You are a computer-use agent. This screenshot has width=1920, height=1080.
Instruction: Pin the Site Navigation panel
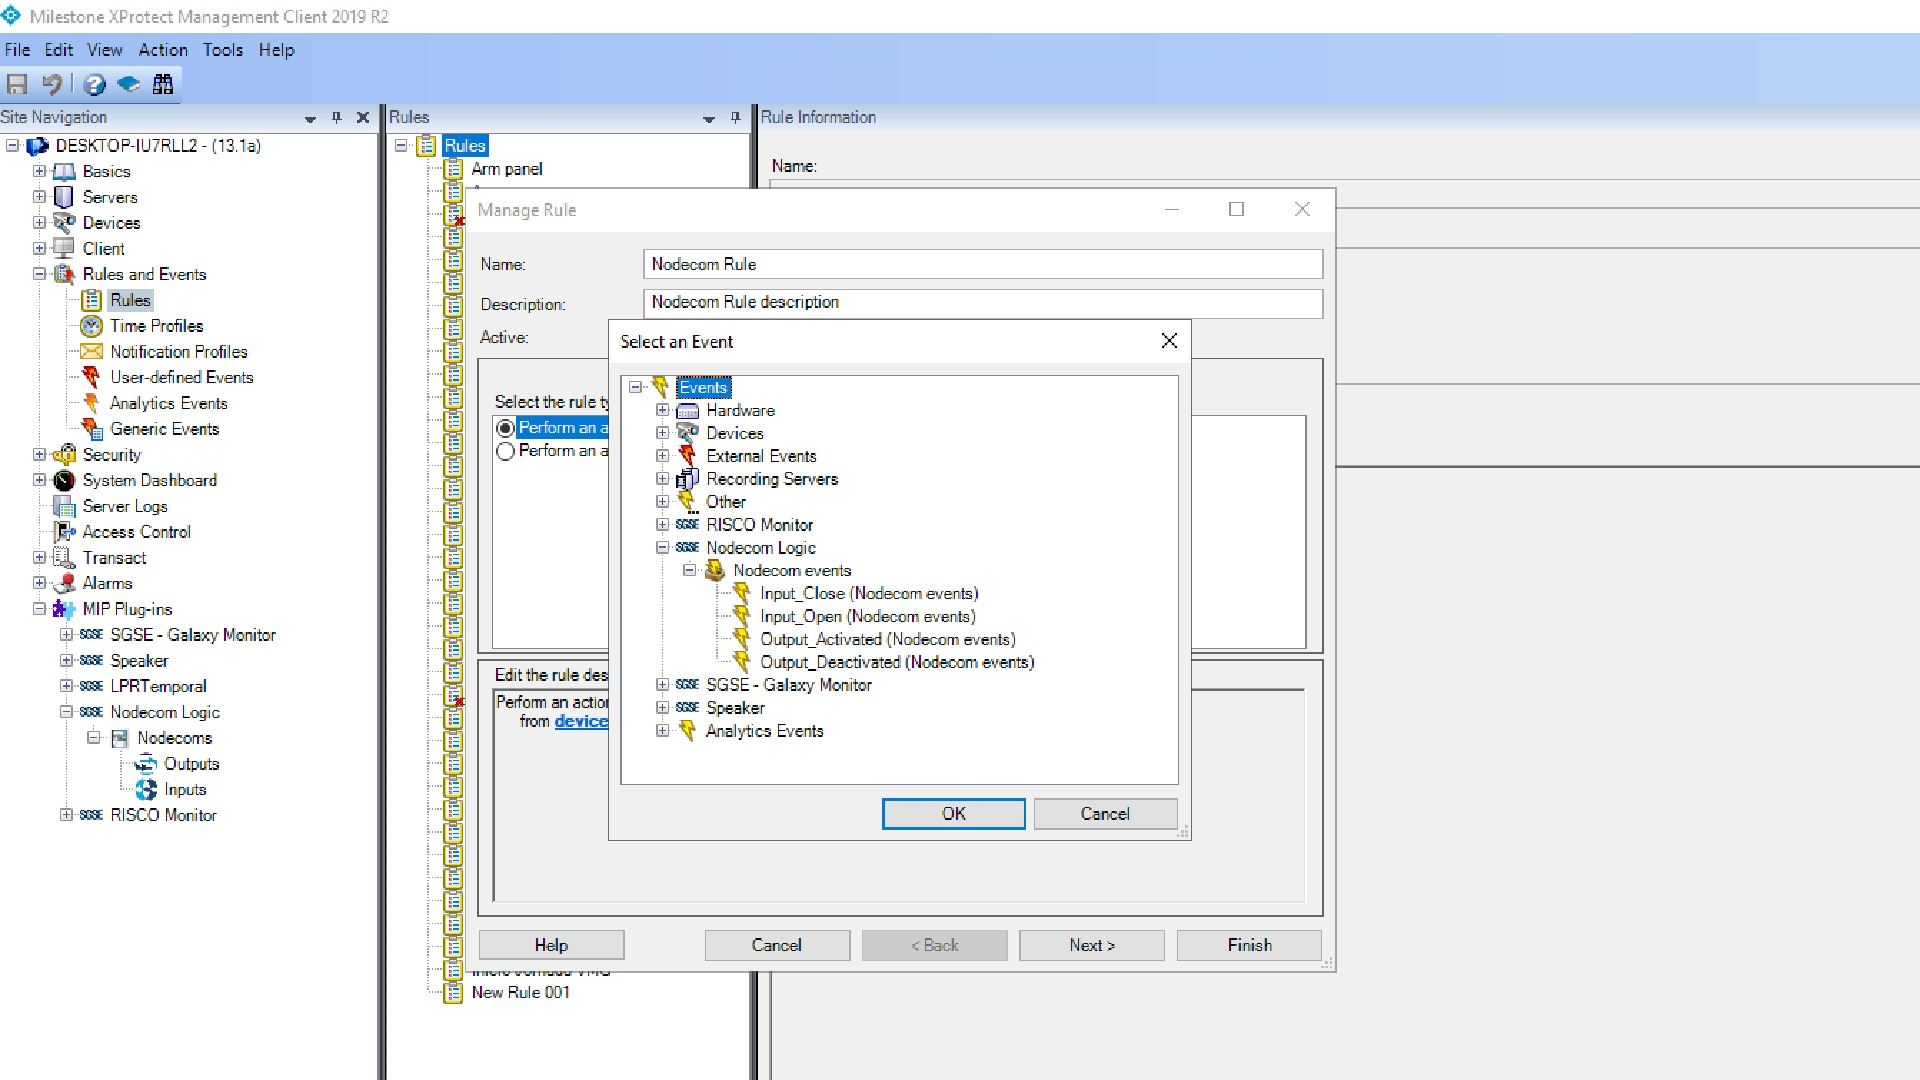337,118
